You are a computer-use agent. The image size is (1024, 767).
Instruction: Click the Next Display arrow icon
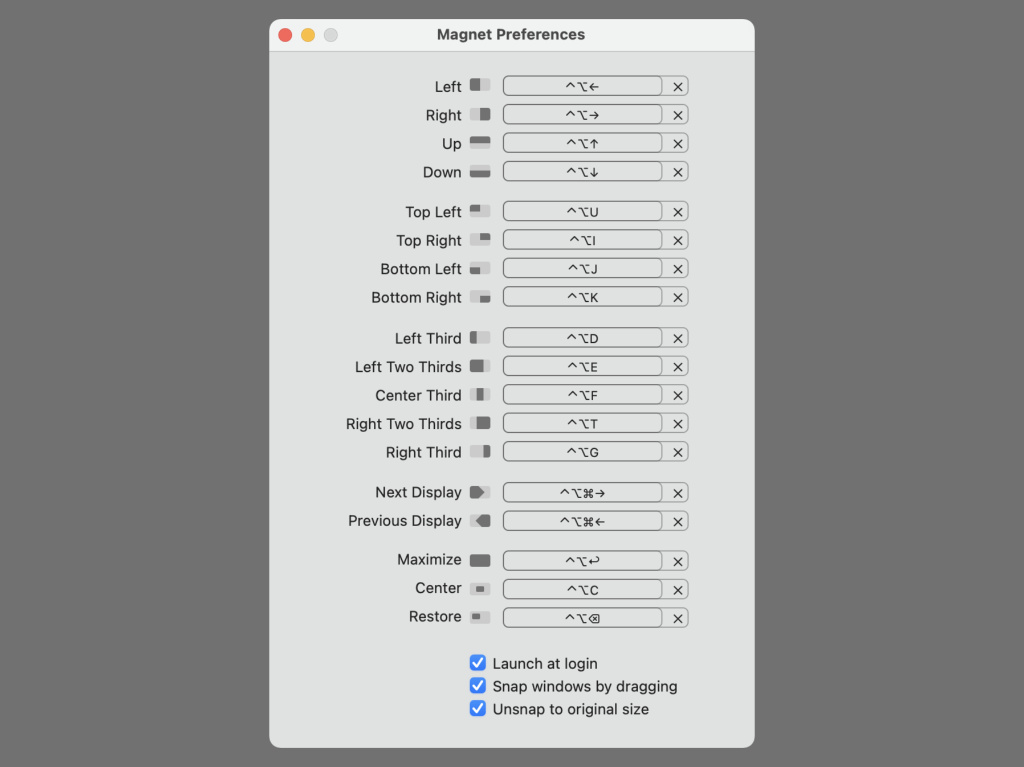click(480, 492)
